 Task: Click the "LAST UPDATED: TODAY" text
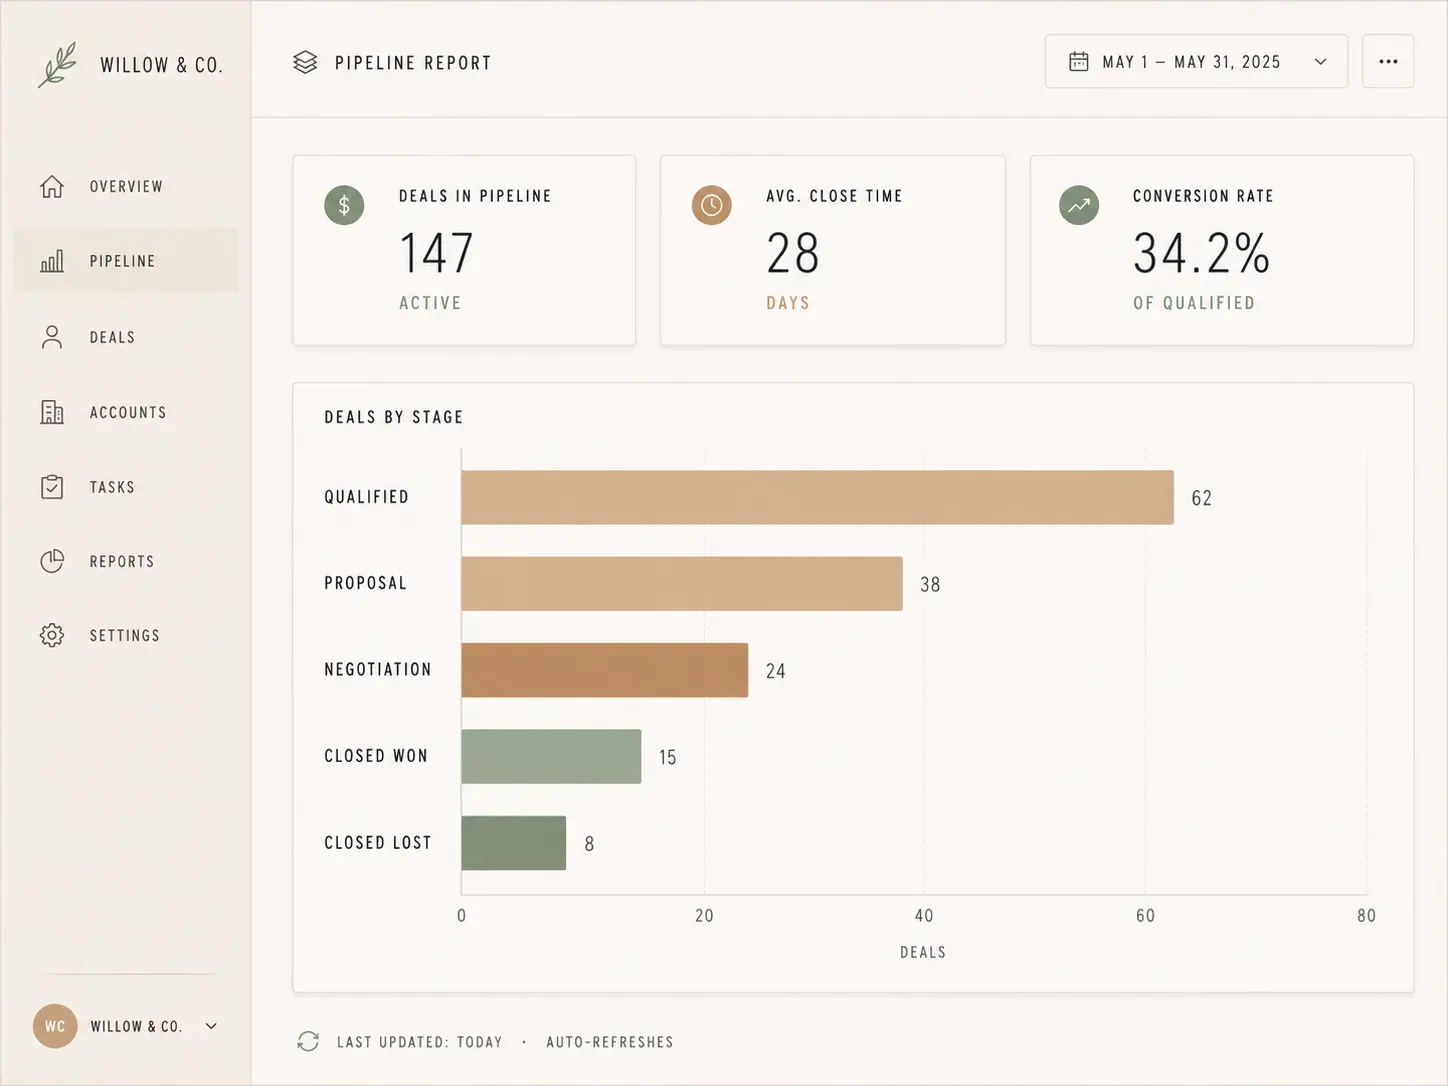click(x=420, y=1042)
